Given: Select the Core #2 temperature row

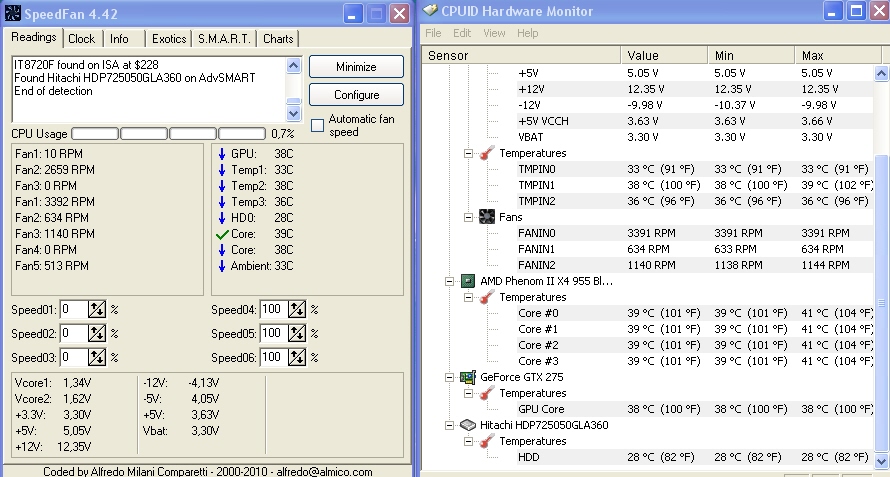Looking at the screenshot, I should coord(695,345).
